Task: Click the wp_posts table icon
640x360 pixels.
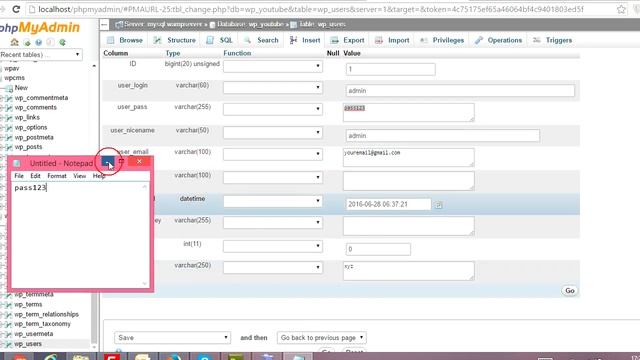Action: (x=9, y=147)
